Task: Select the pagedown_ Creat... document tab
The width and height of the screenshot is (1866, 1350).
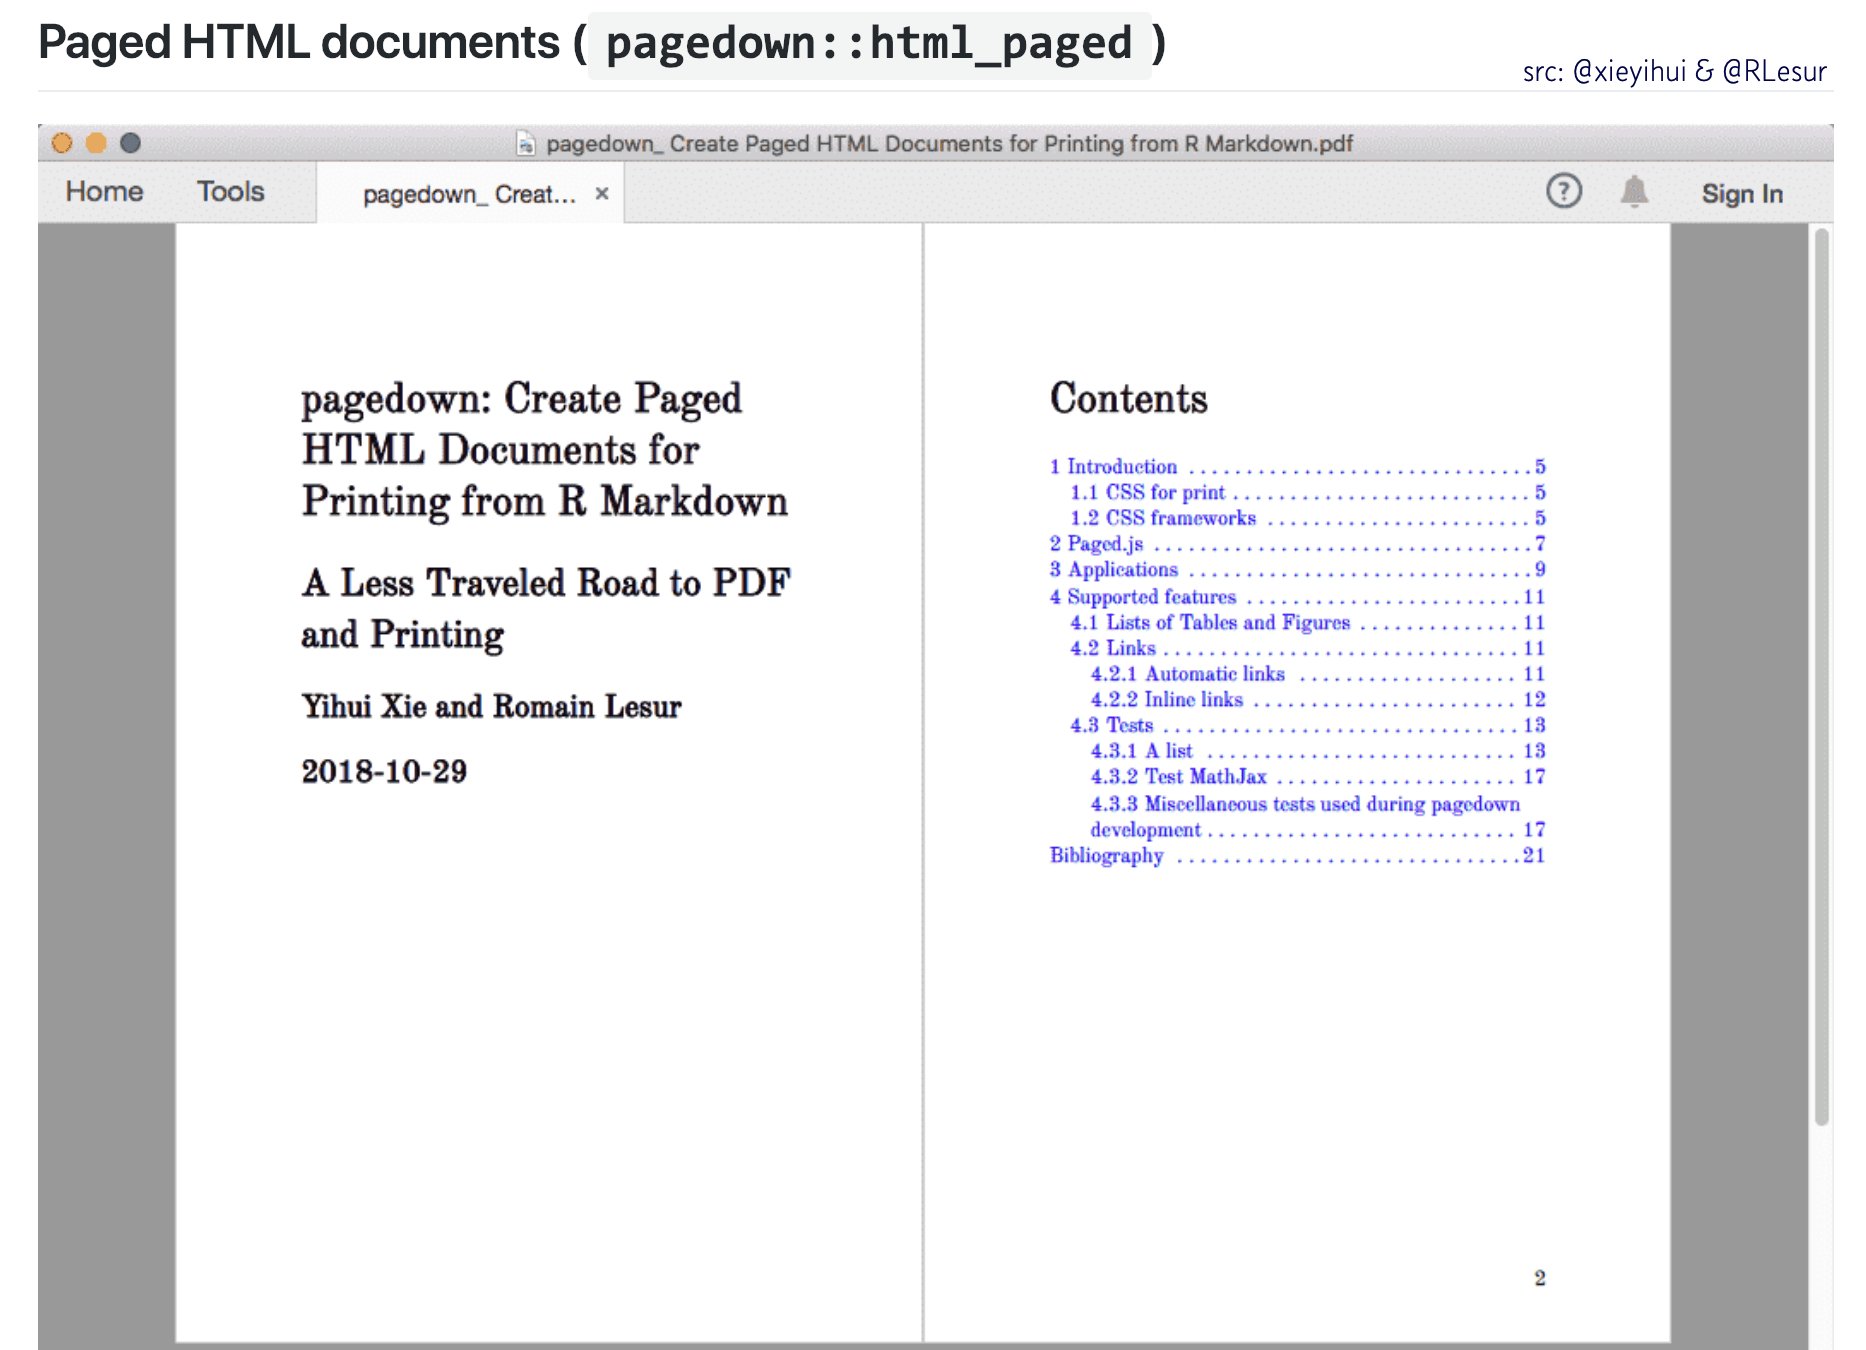Action: tap(460, 194)
